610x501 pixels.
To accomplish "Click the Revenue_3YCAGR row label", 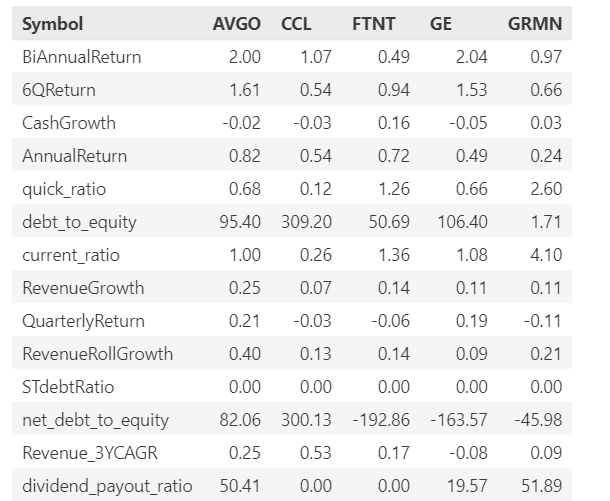I will [90, 453].
